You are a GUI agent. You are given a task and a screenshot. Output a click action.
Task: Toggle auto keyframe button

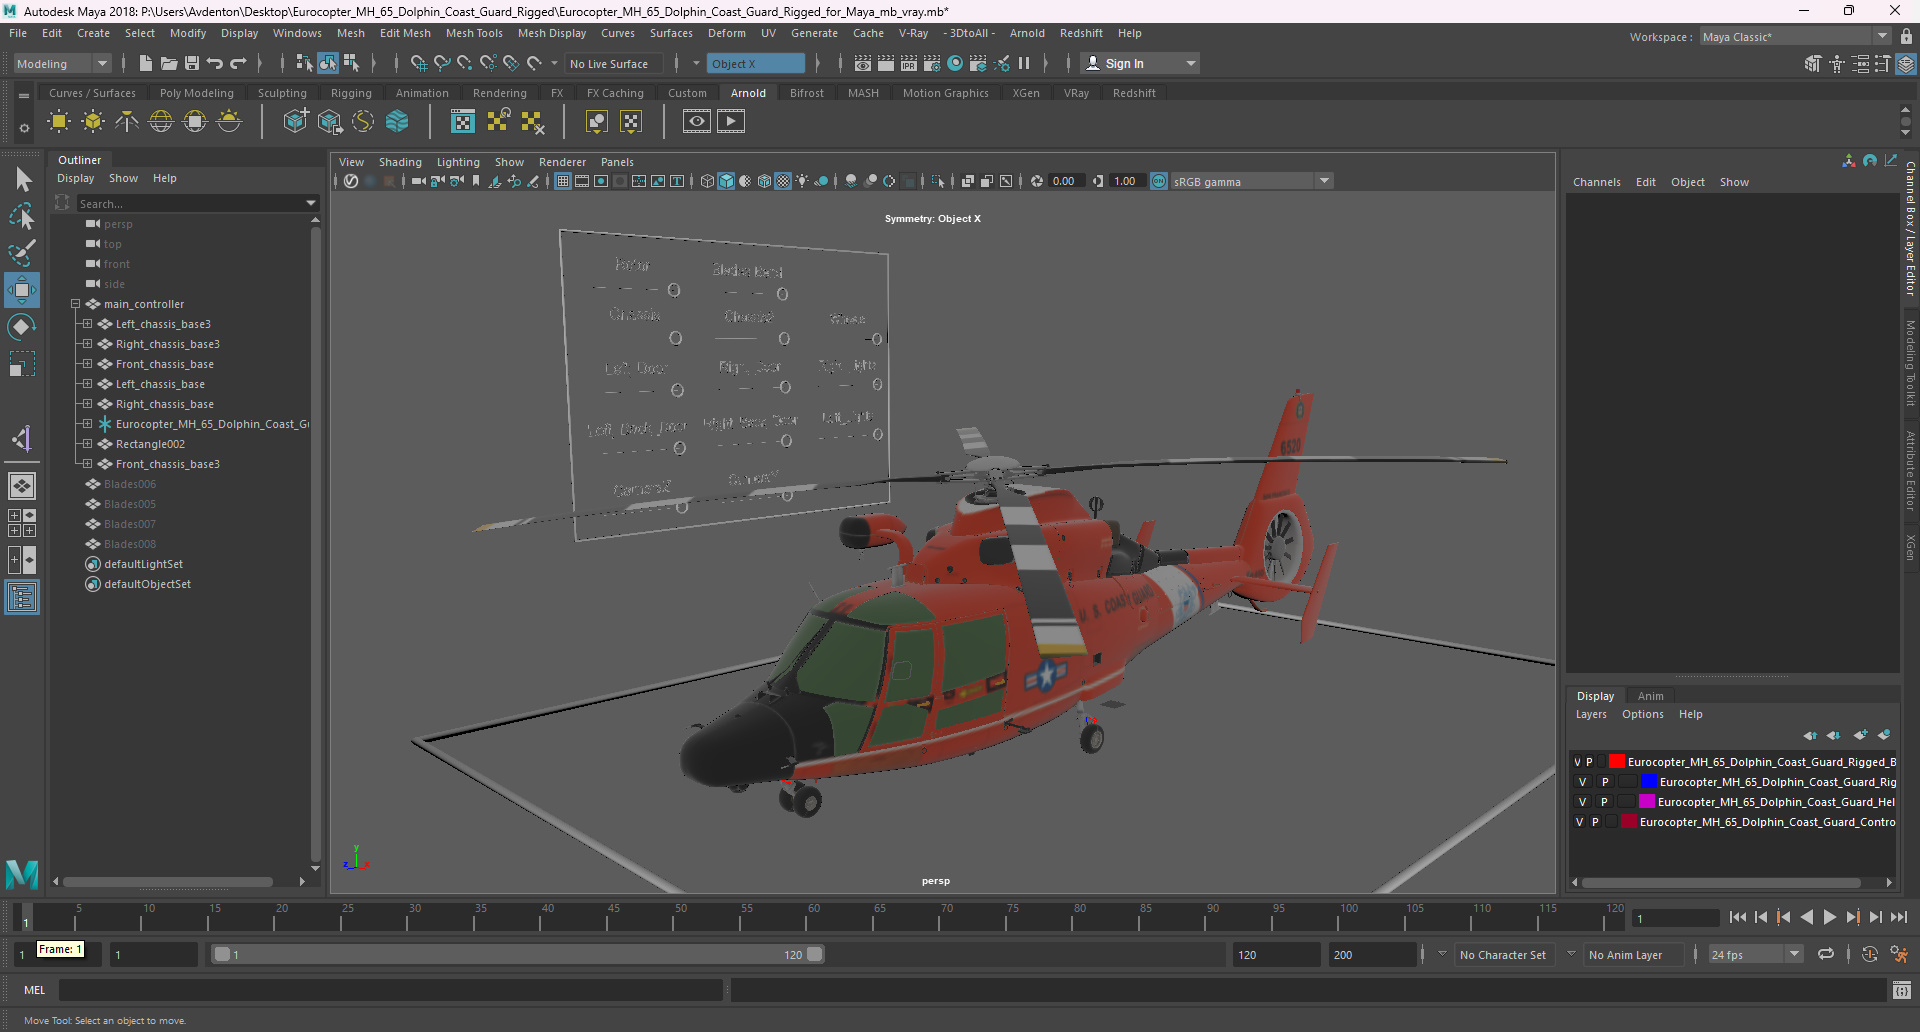tap(1869, 954)
